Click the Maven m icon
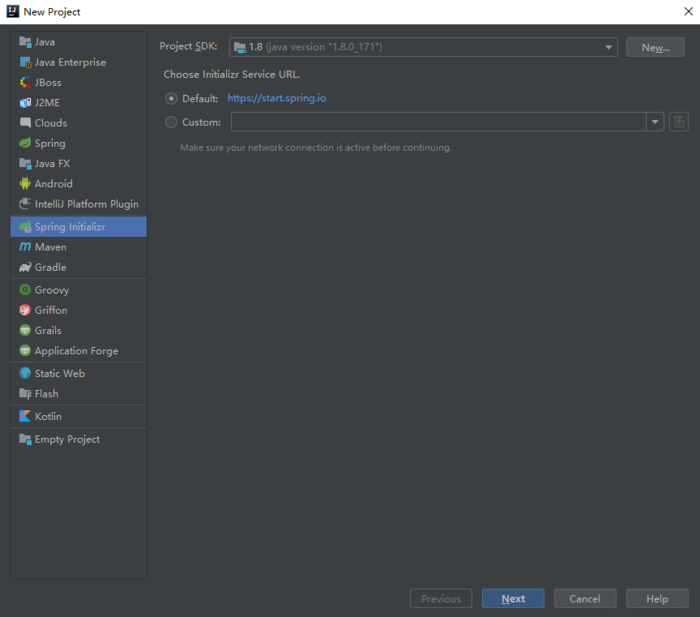Image resolution: width=700 pixels, height=617 pixels. [25, 247]
